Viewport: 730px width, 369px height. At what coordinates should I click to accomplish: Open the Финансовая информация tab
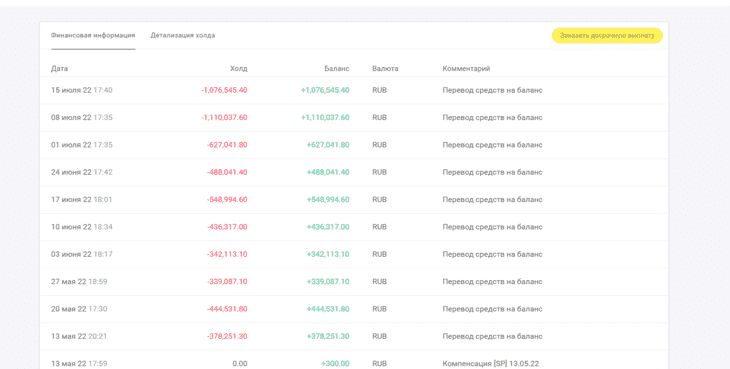93,35
